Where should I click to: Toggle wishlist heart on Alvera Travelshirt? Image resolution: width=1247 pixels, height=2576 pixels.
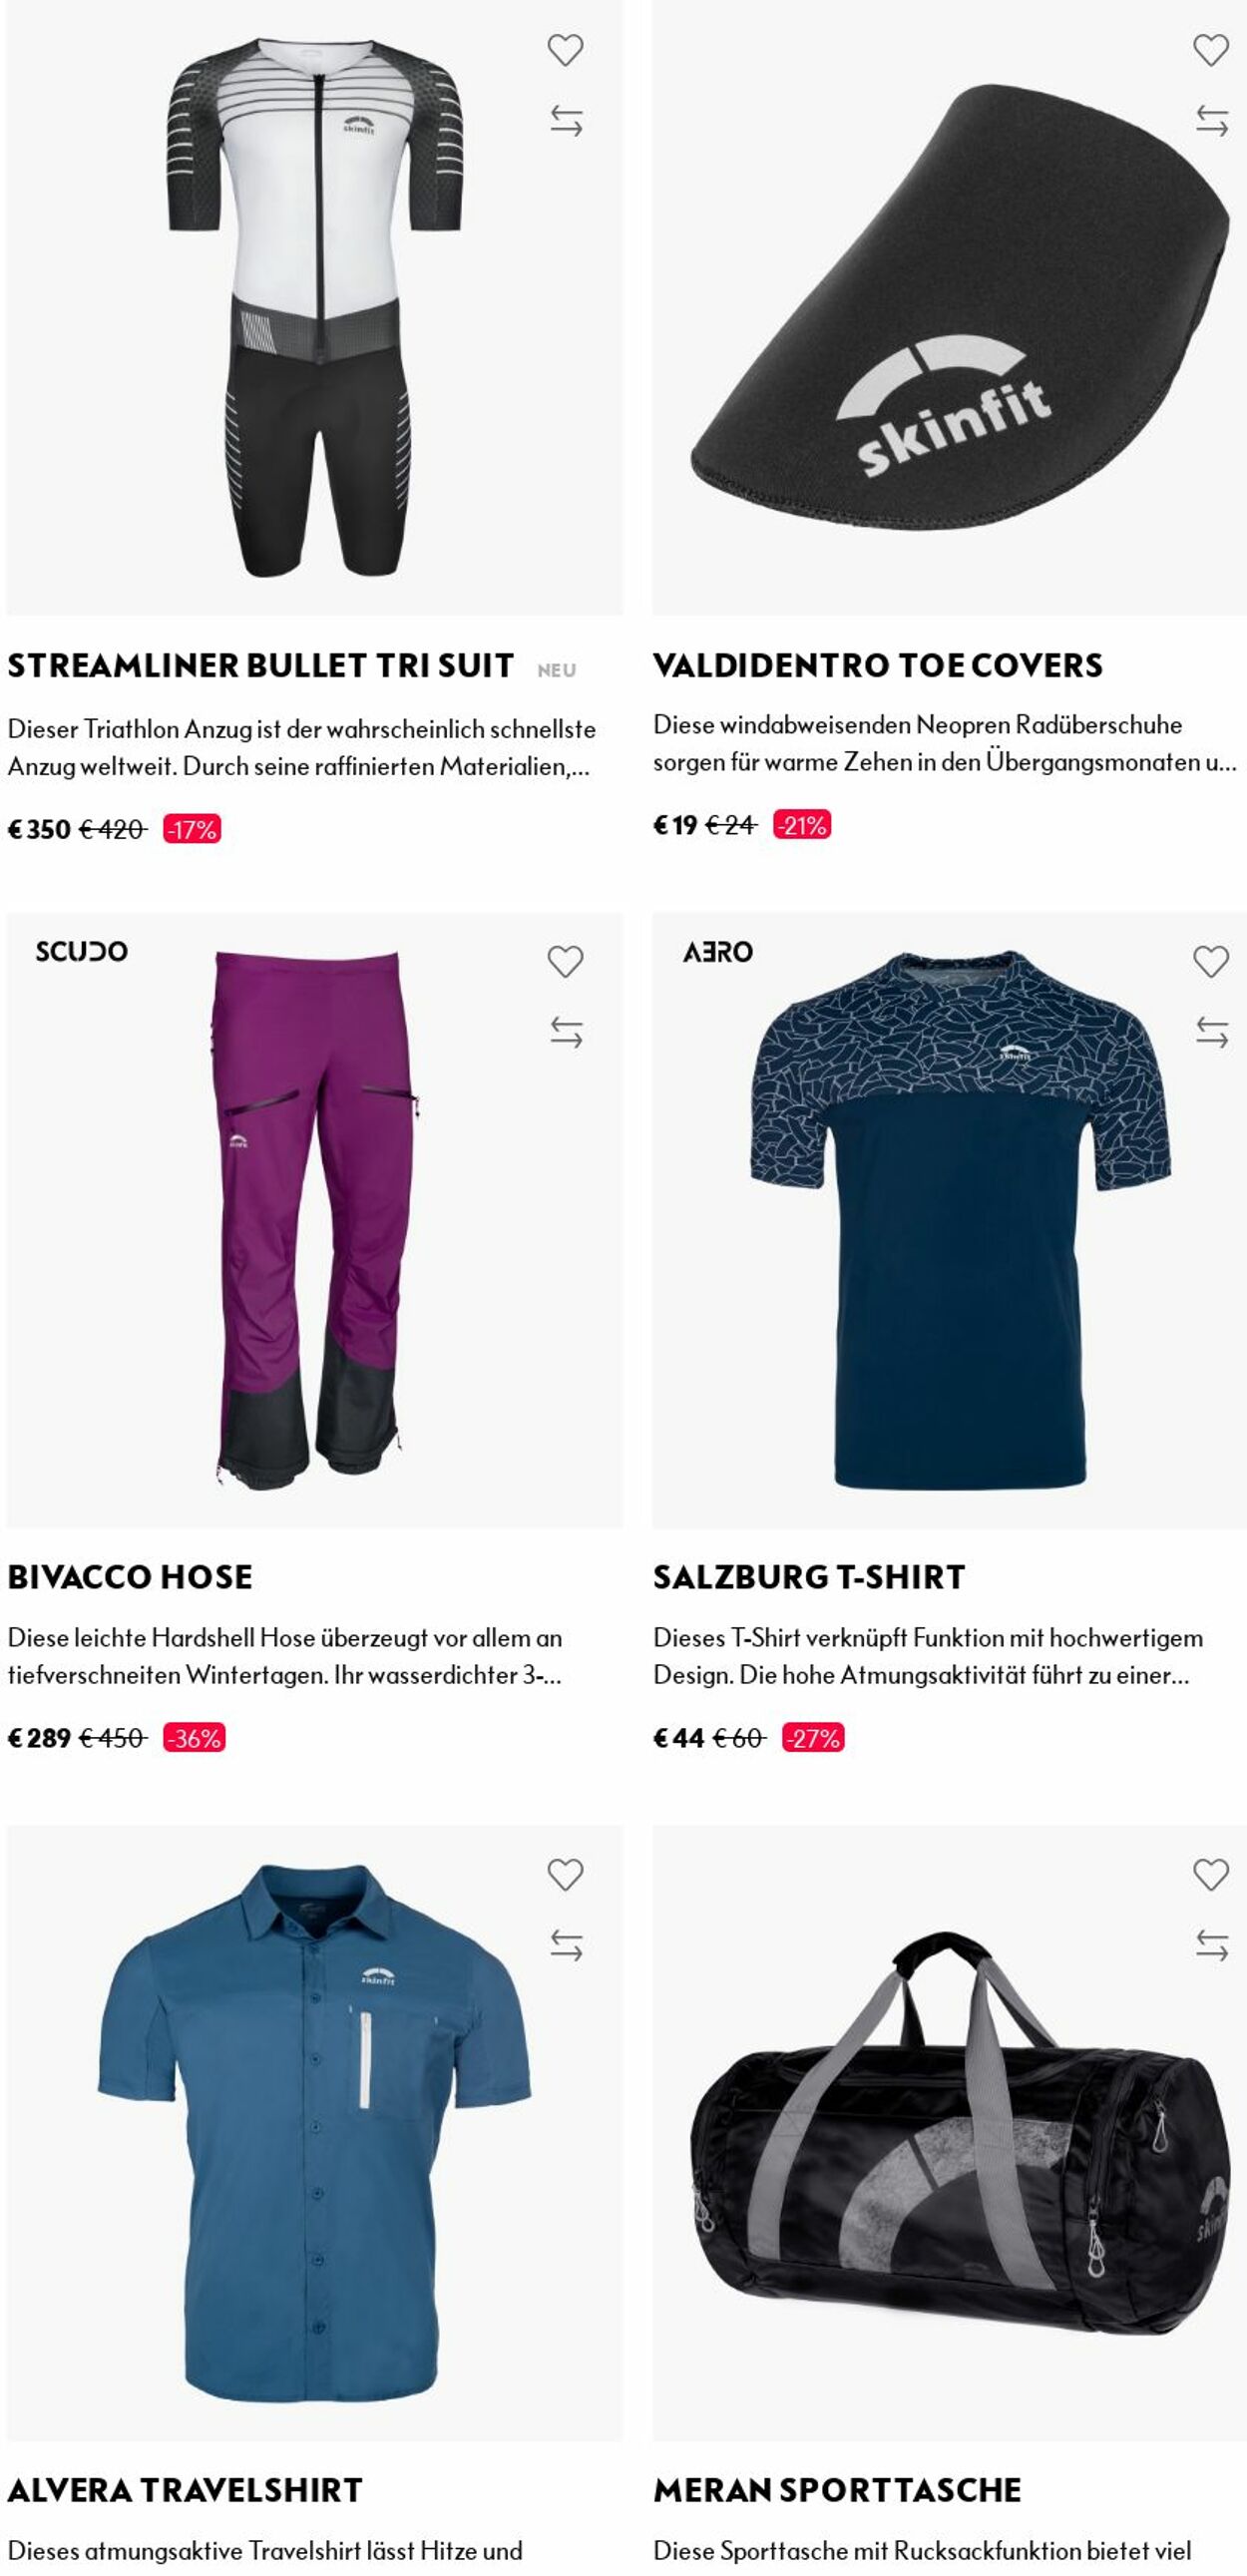click(x=565, y=1874)
